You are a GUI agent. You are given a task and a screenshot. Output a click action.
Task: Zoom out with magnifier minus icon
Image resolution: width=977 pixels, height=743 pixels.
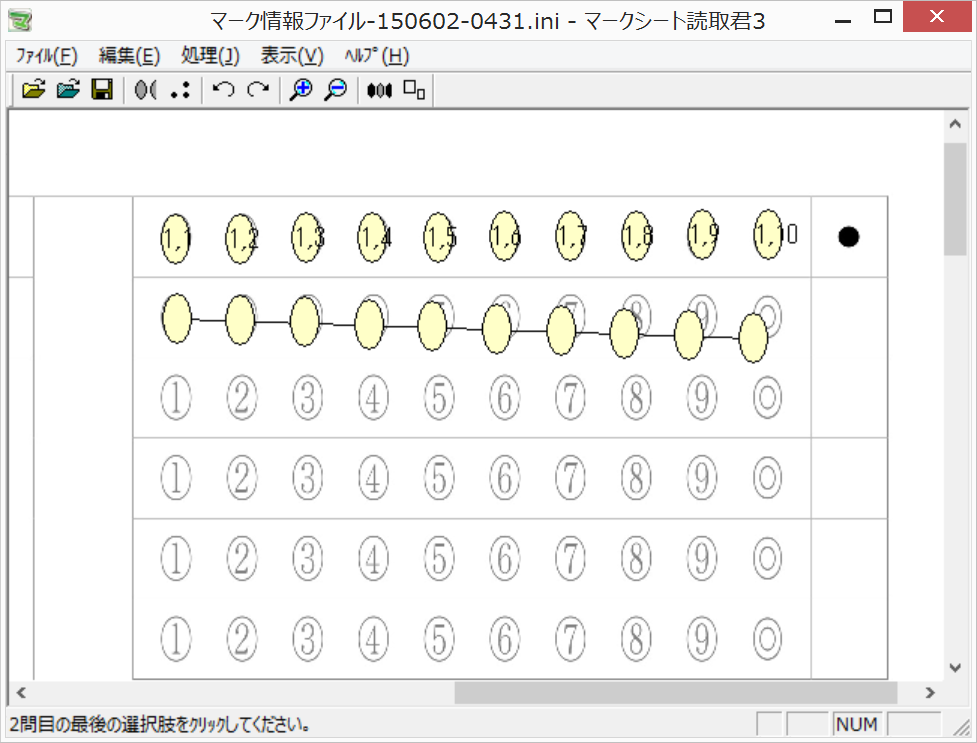[x=336, y=90]
